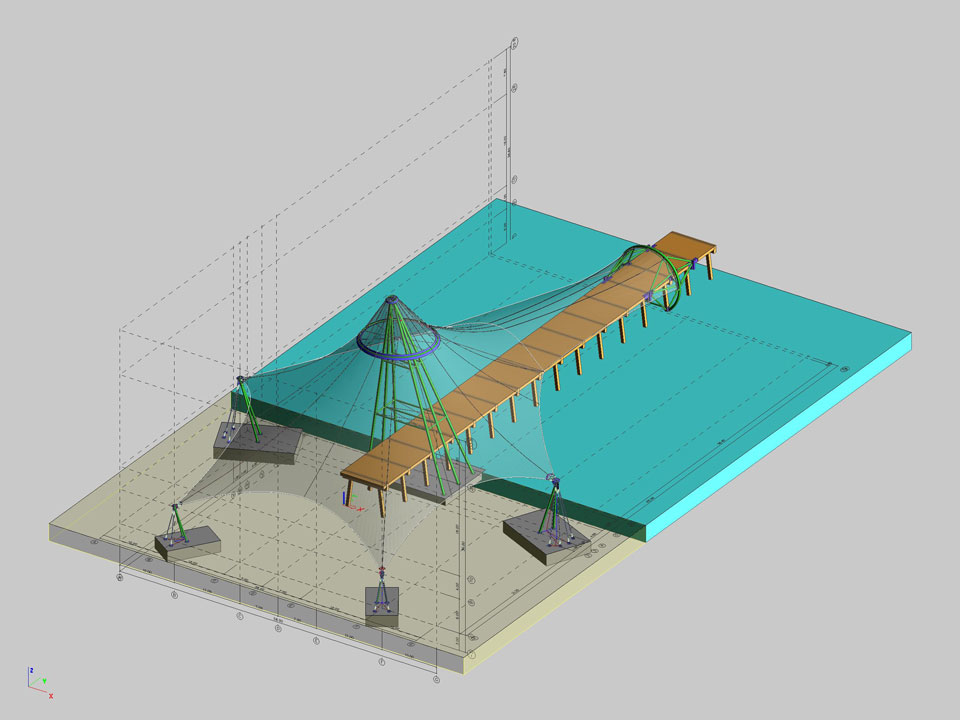Screen dimensions: 960x720
Task: Select the apex of the central cone mast
Action: pyautogui.click(x=391, y=299)
